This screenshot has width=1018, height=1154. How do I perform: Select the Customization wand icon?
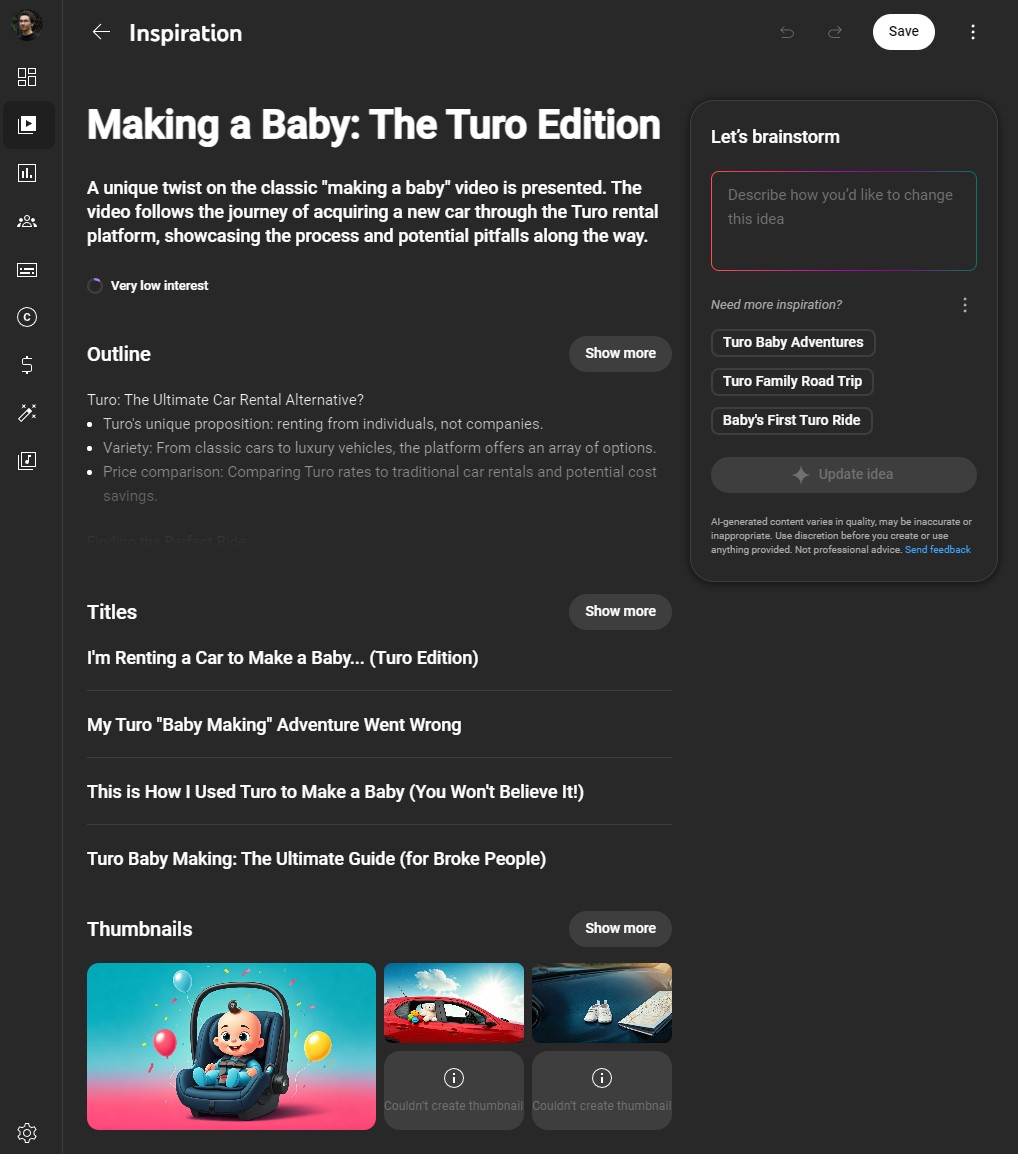27,413
